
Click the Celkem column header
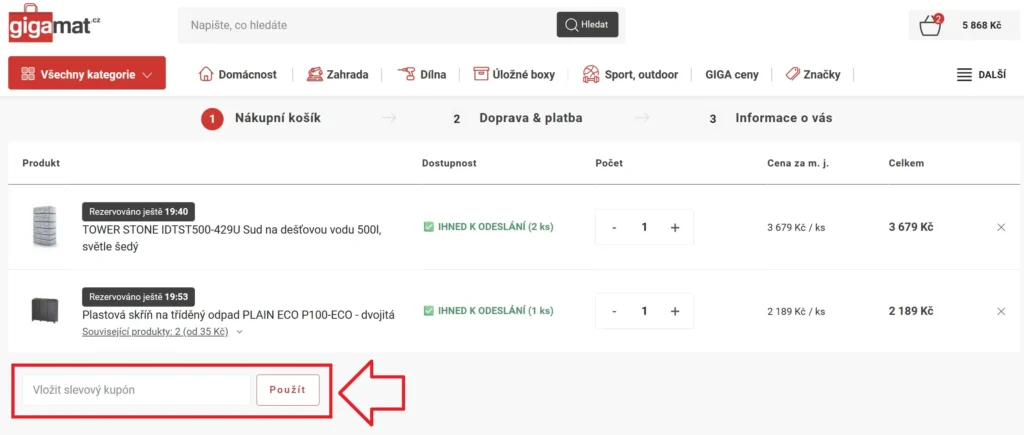pos(906,163)
